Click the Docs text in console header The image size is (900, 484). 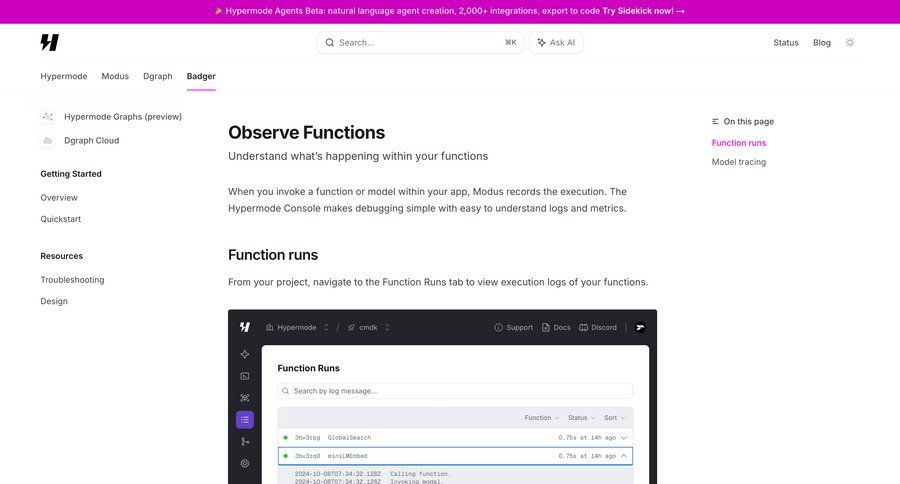[x=562, y=327]
